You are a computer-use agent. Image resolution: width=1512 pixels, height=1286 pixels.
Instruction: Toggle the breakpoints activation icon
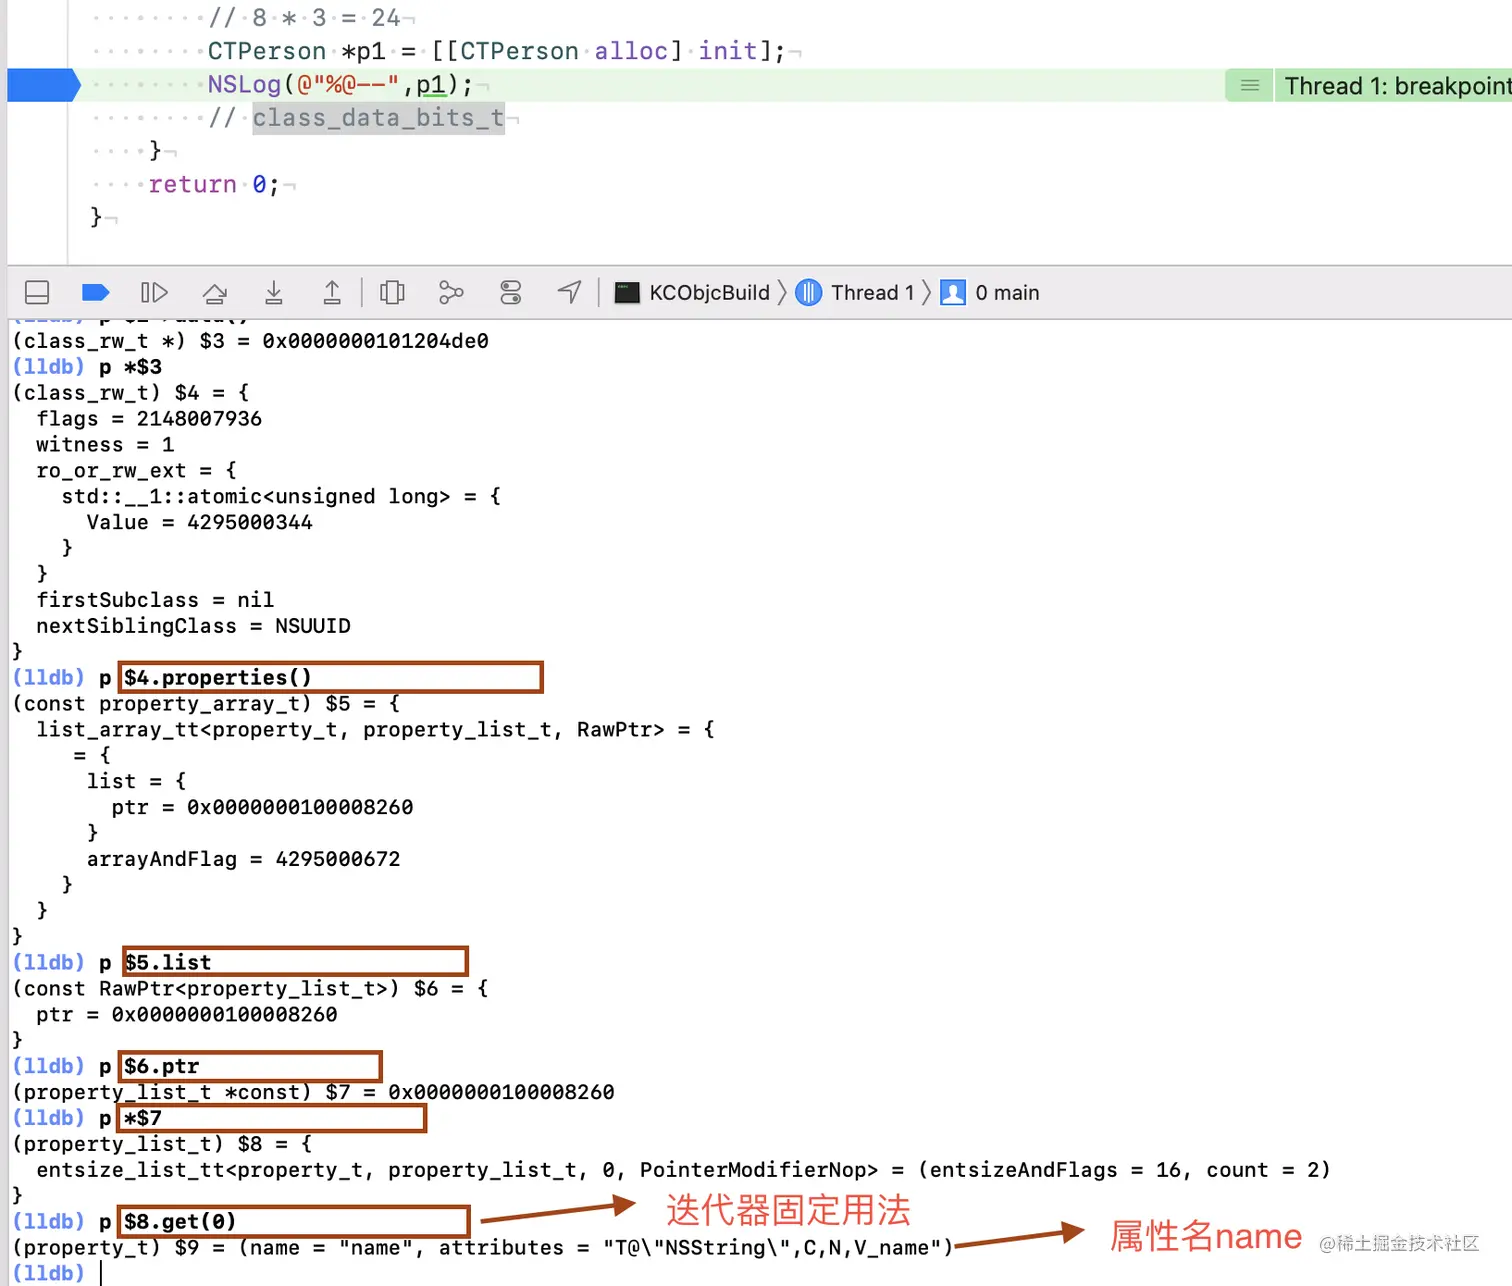pos(95,292)
